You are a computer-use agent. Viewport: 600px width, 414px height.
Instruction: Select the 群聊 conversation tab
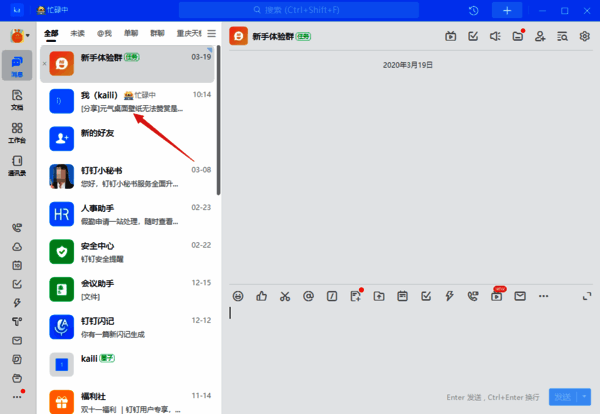tap(157, 34)
